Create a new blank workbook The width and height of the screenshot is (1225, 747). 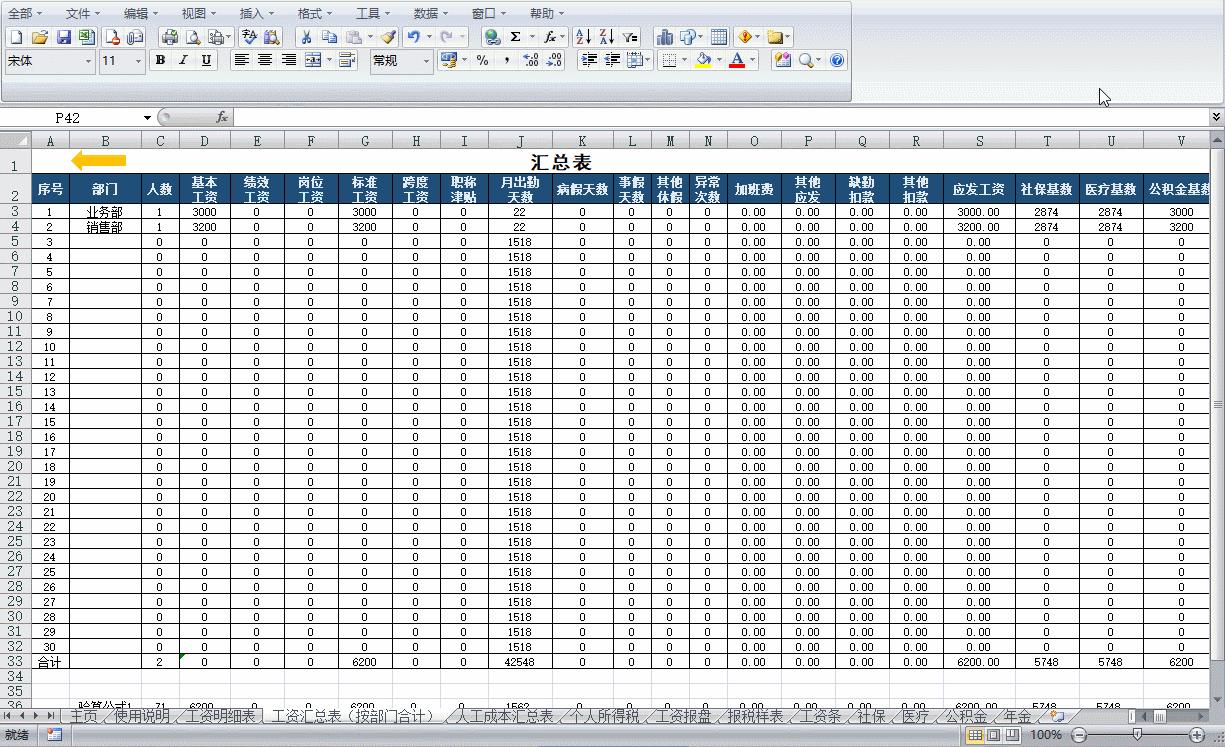[x=16, y=37]
